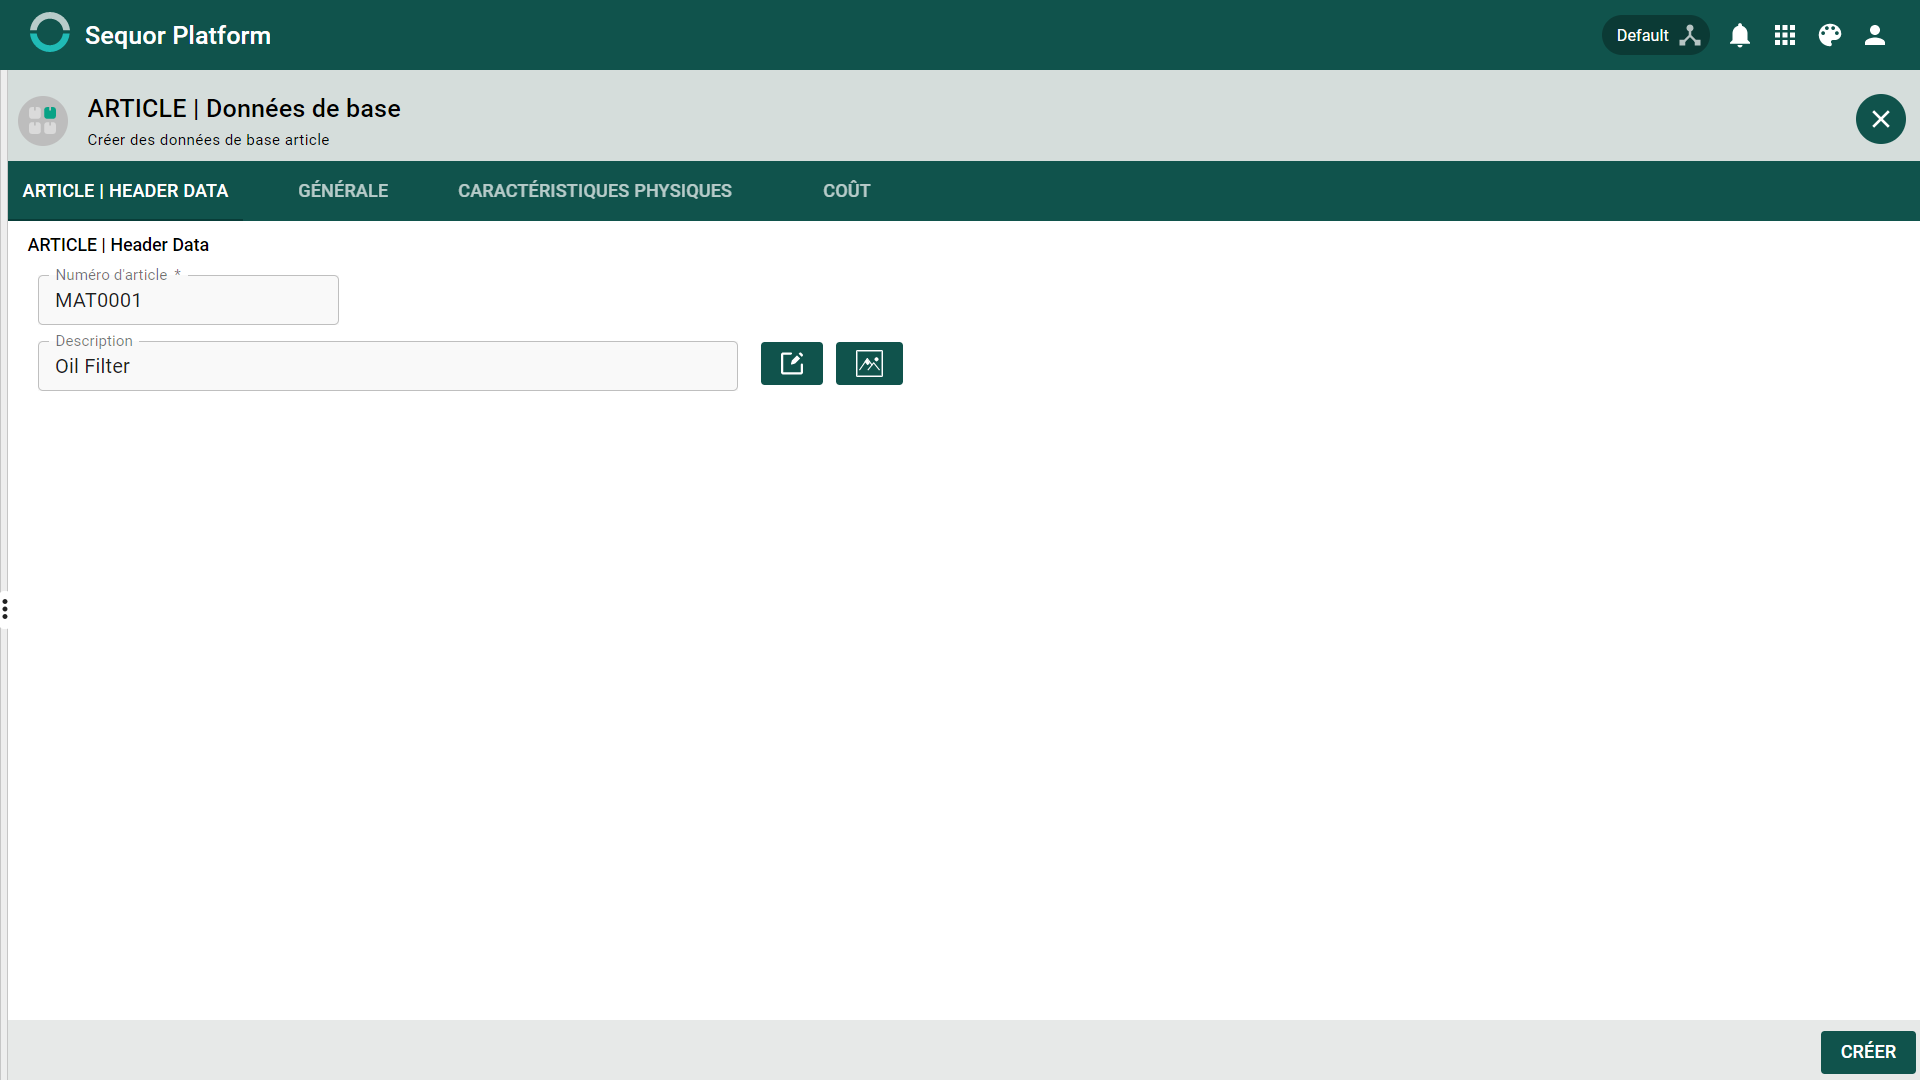Open the Coût tab

tap(847, 191)
